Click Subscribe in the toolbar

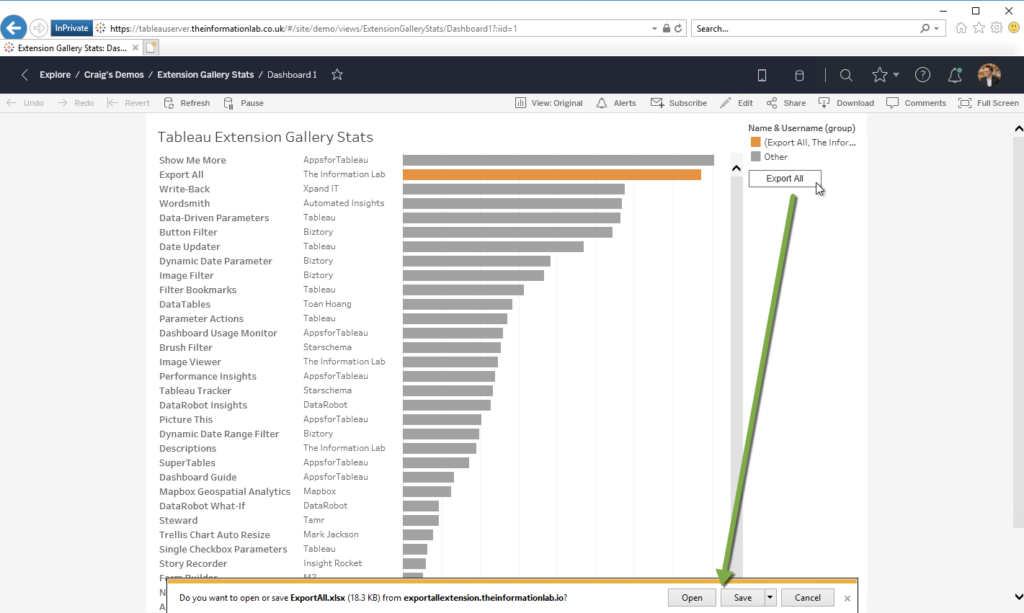(679, 103)
